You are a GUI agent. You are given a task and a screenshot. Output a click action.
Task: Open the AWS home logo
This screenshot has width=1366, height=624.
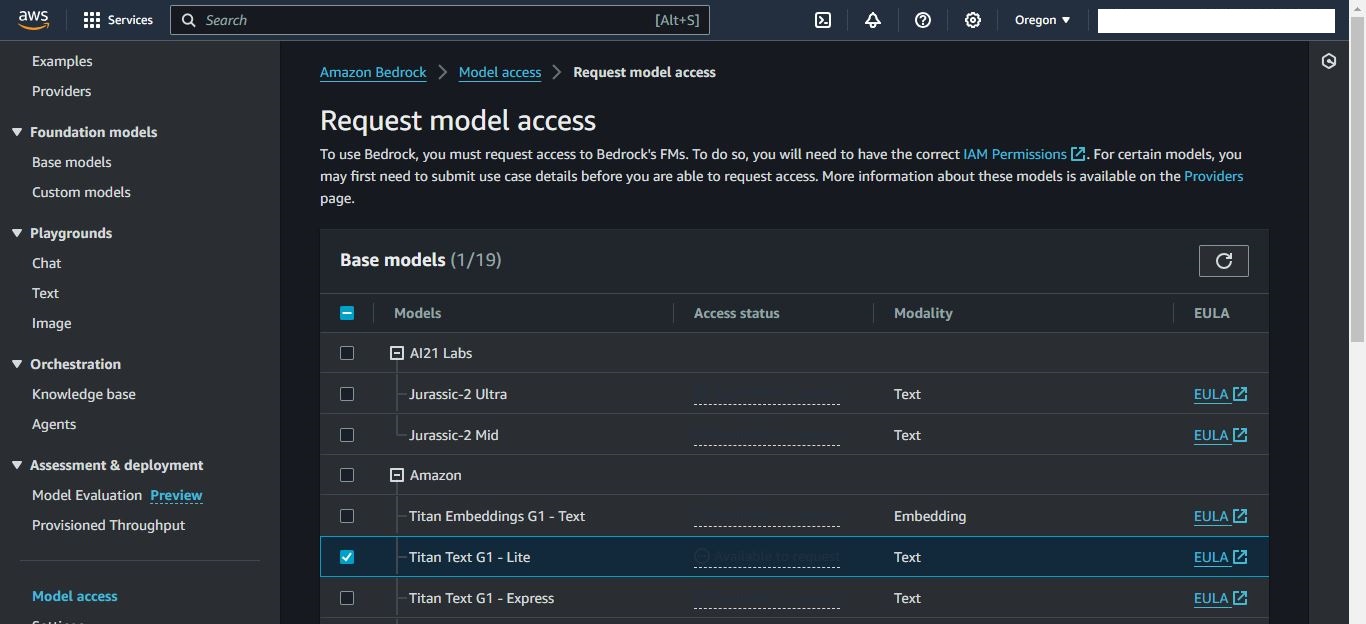click(x=33, y=20)
